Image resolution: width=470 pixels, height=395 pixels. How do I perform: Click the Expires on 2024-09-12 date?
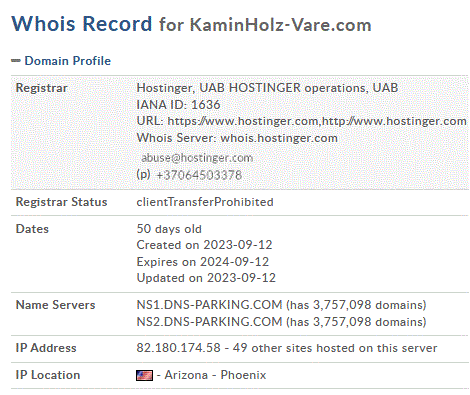[x=203, y=261]
